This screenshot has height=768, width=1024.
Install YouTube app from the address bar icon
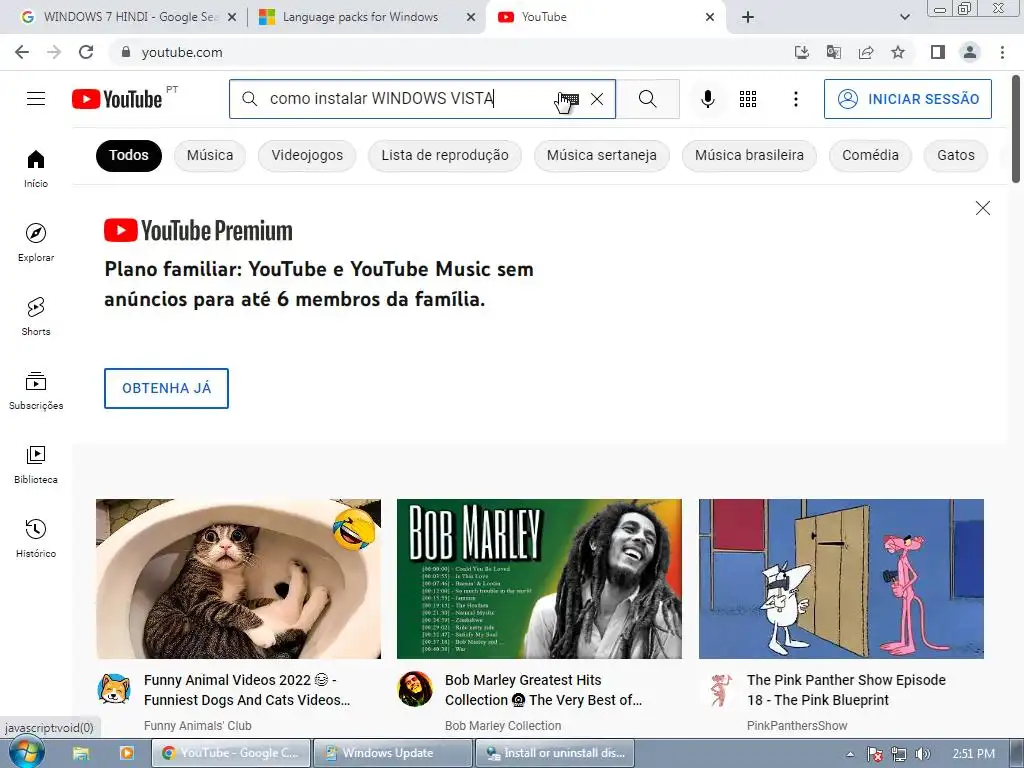click(801, 52)
